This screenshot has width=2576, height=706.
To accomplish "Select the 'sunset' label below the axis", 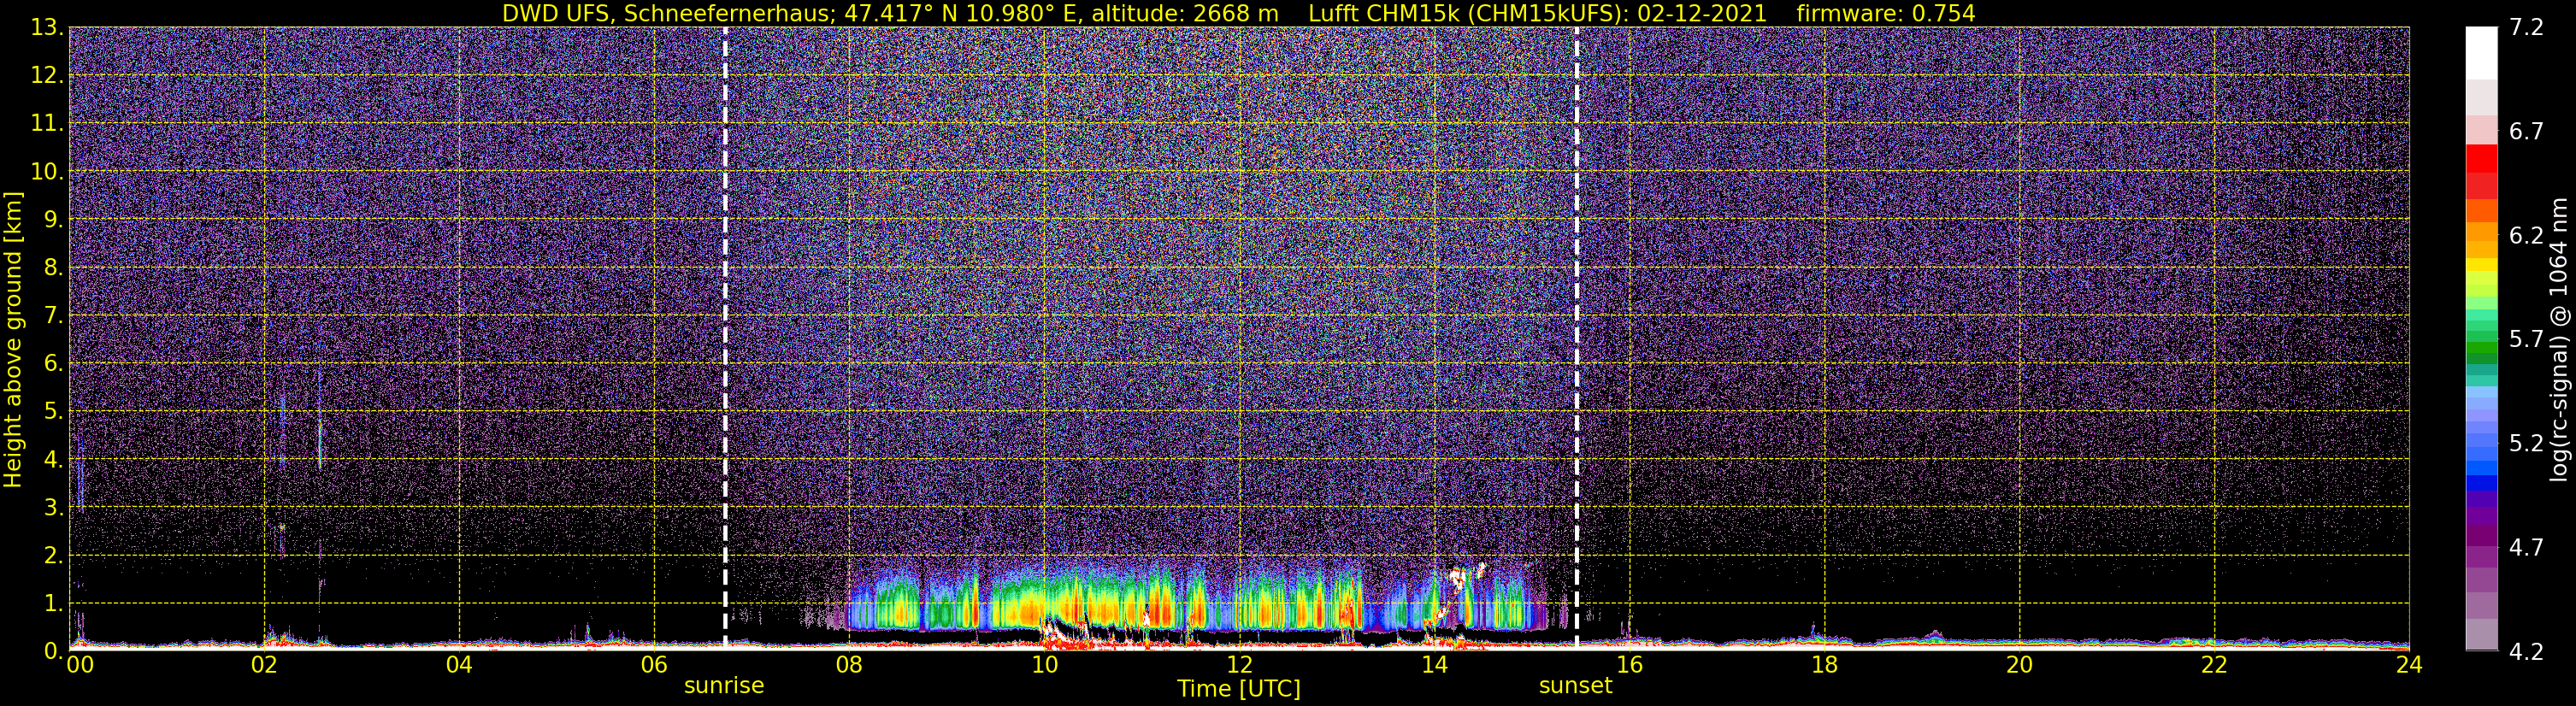I will click(1576, 686).
